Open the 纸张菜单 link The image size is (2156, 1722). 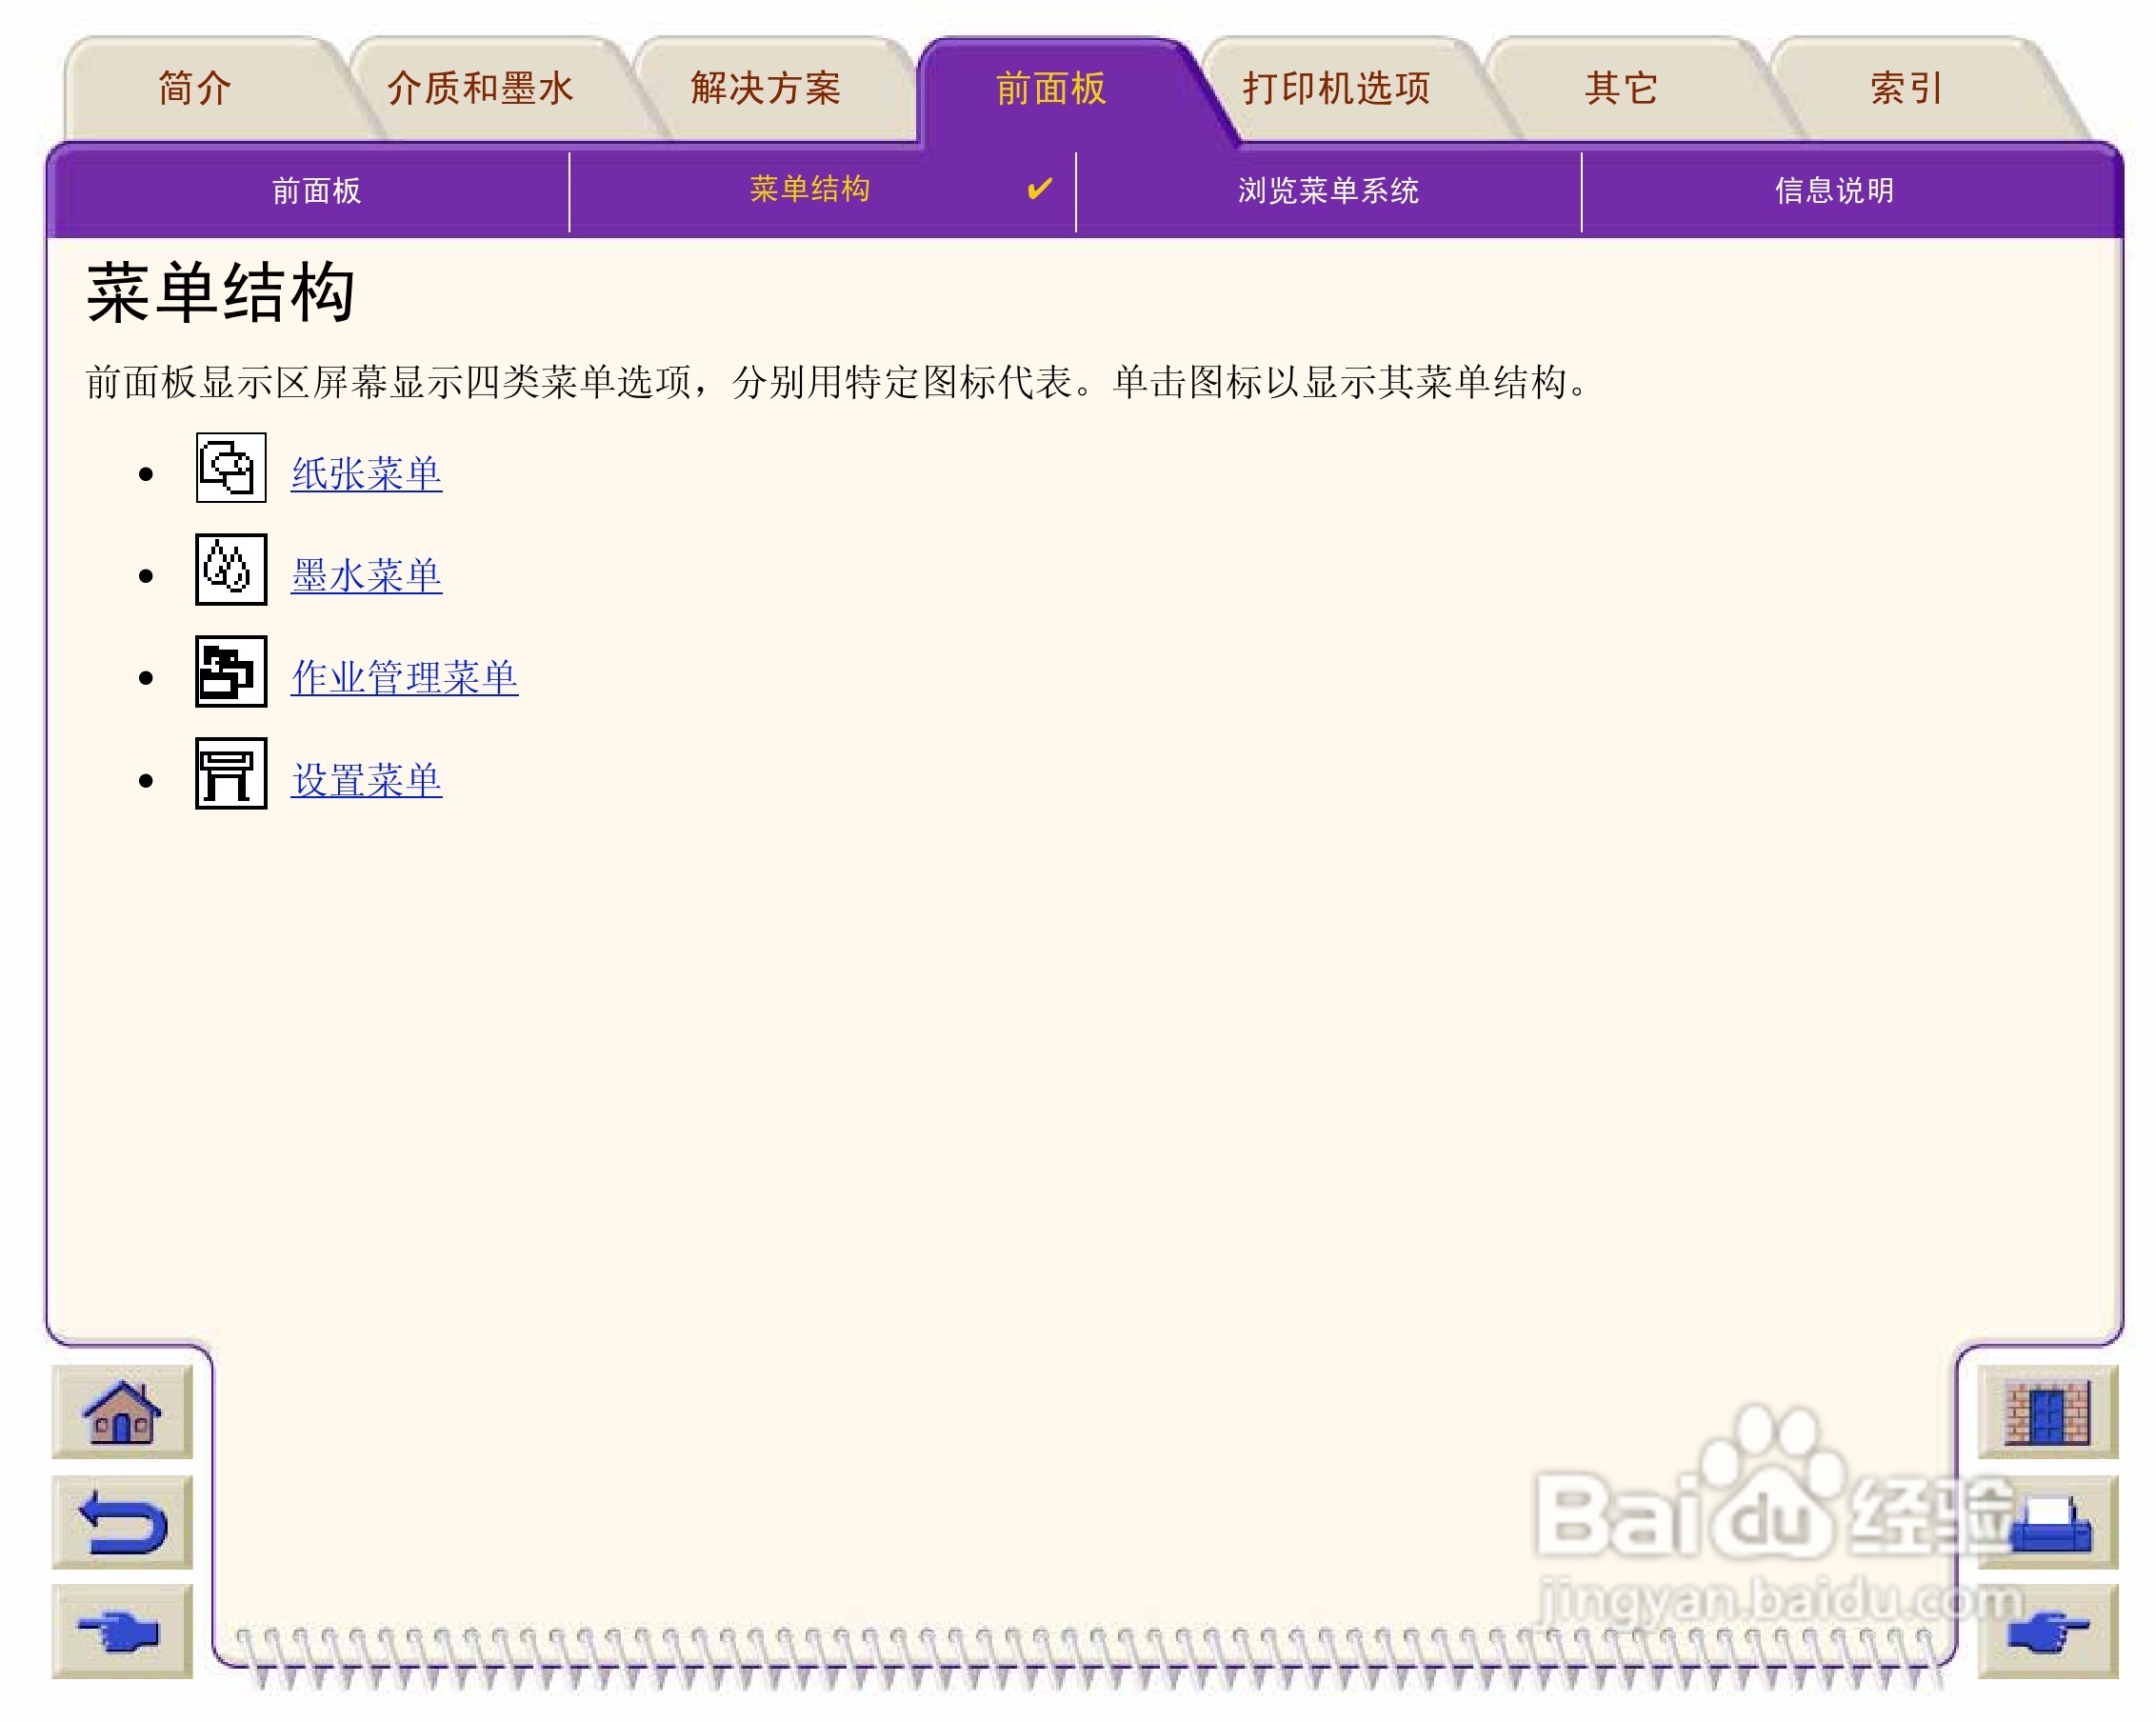[366, 474]
